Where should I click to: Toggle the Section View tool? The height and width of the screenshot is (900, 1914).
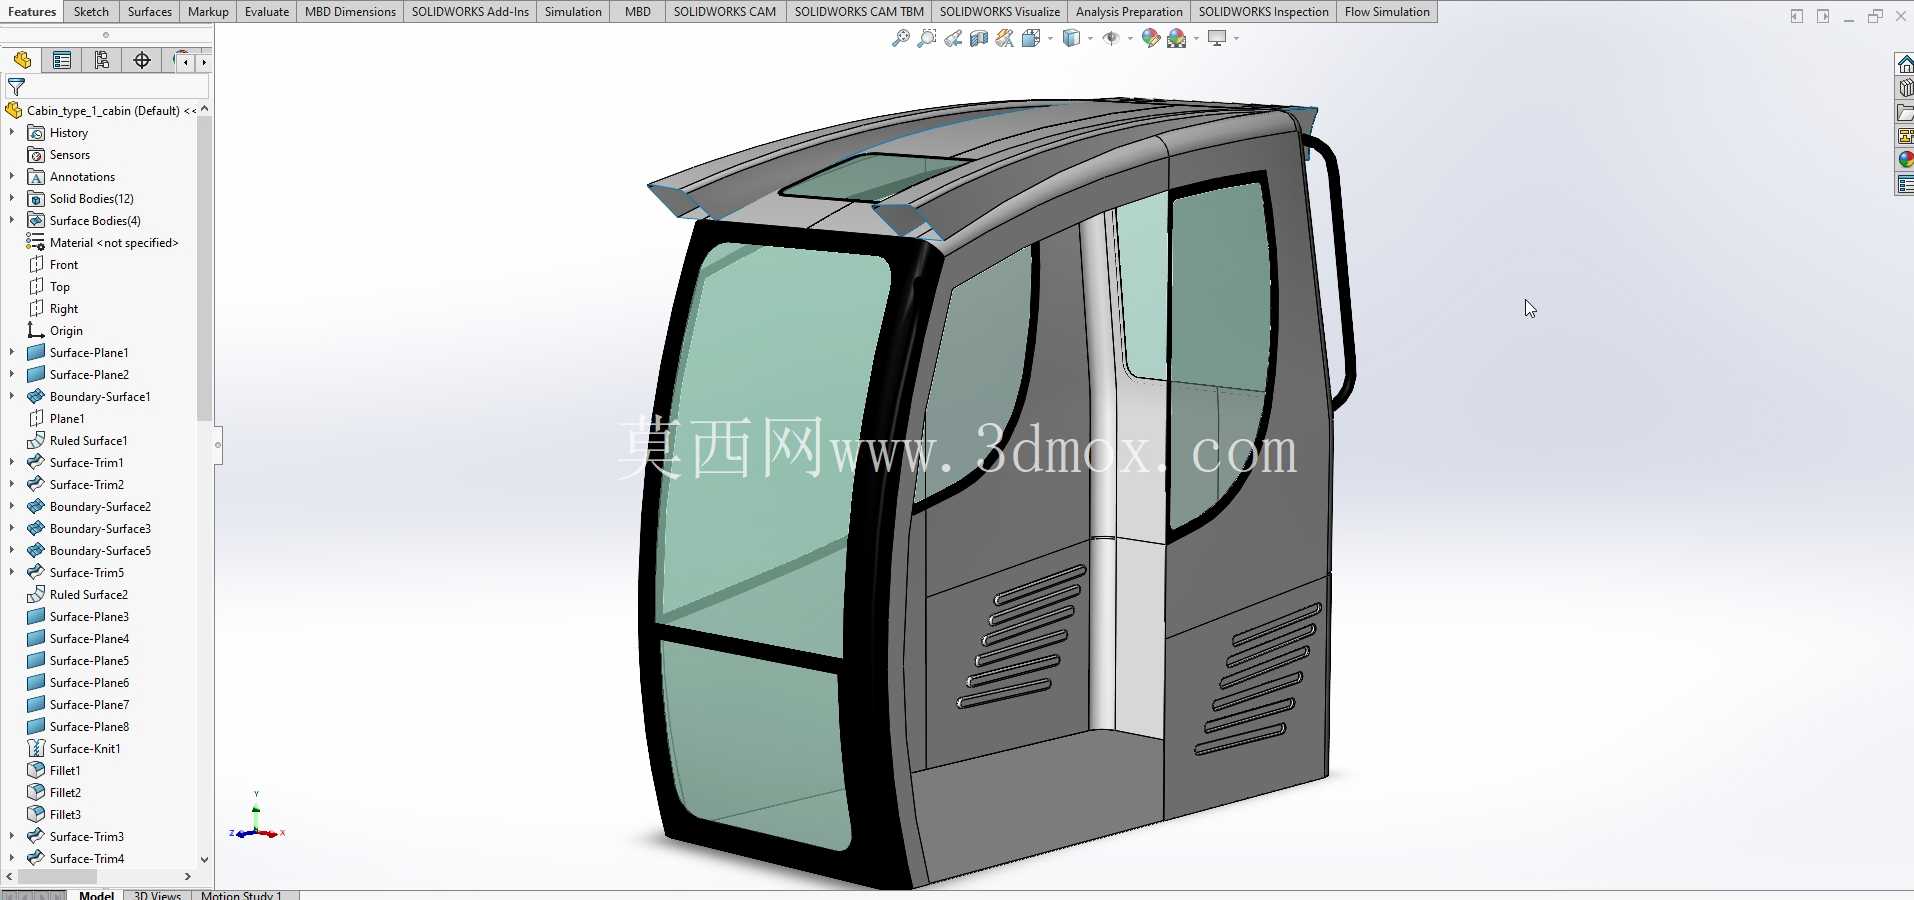coord(979,38)
